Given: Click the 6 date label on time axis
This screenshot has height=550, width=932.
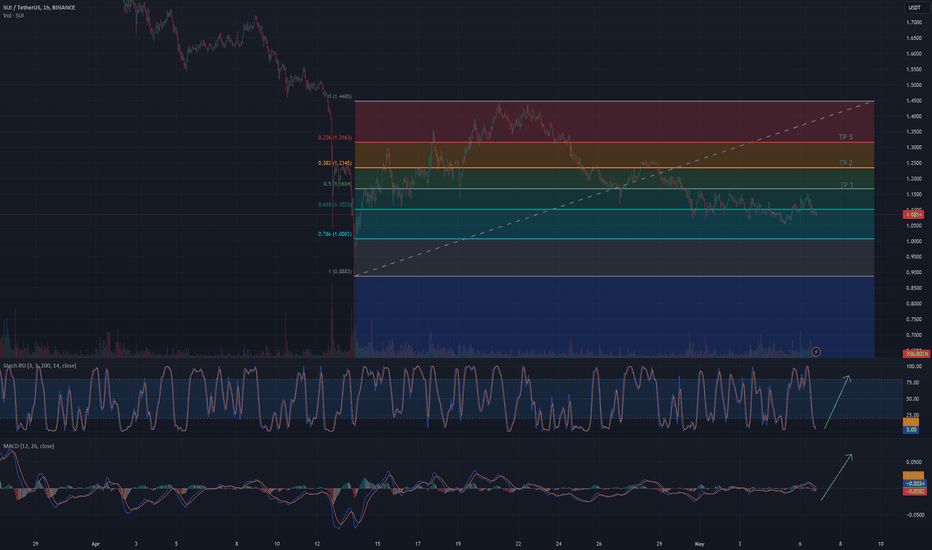Looking at the screenshot, I should point(800,543).
